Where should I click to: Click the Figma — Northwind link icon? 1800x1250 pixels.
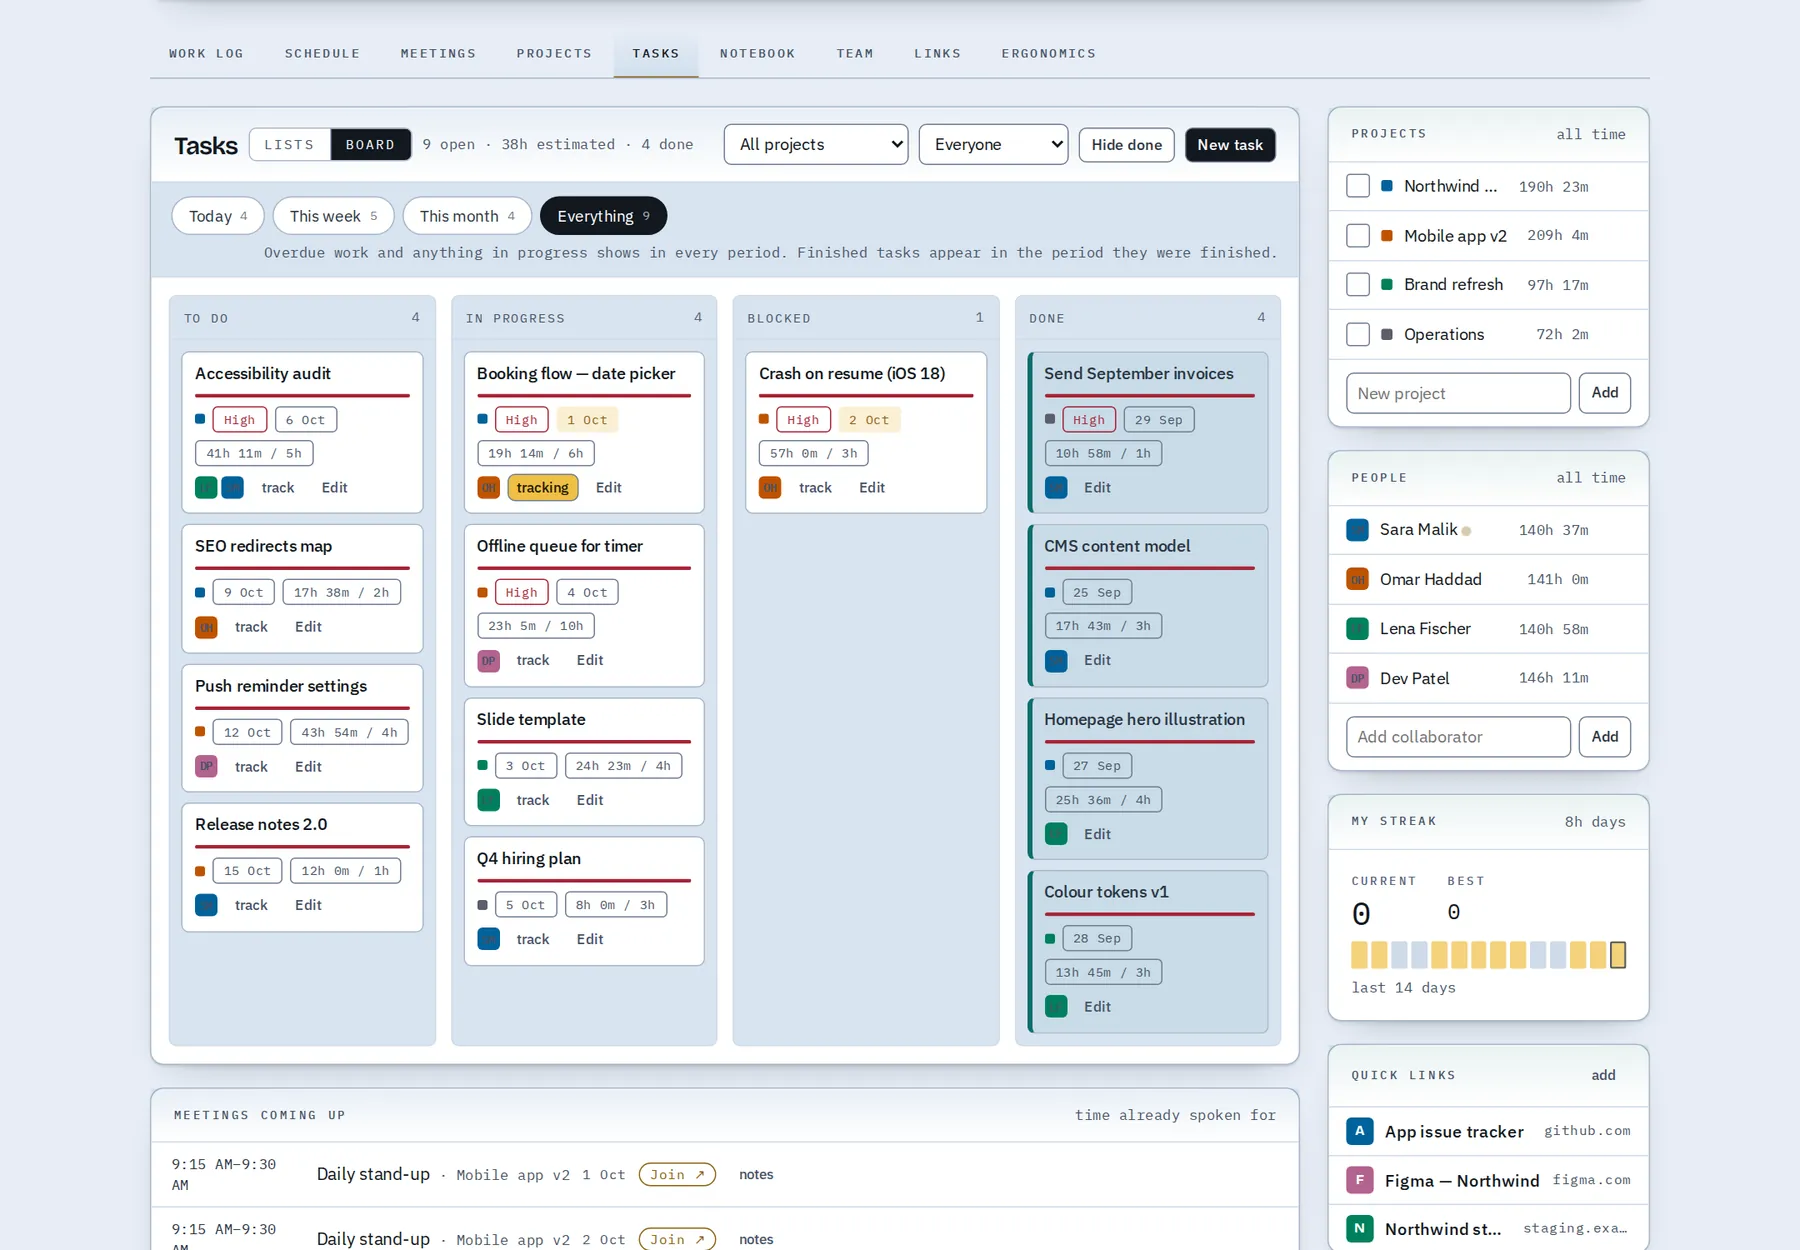[1359, 1180]
